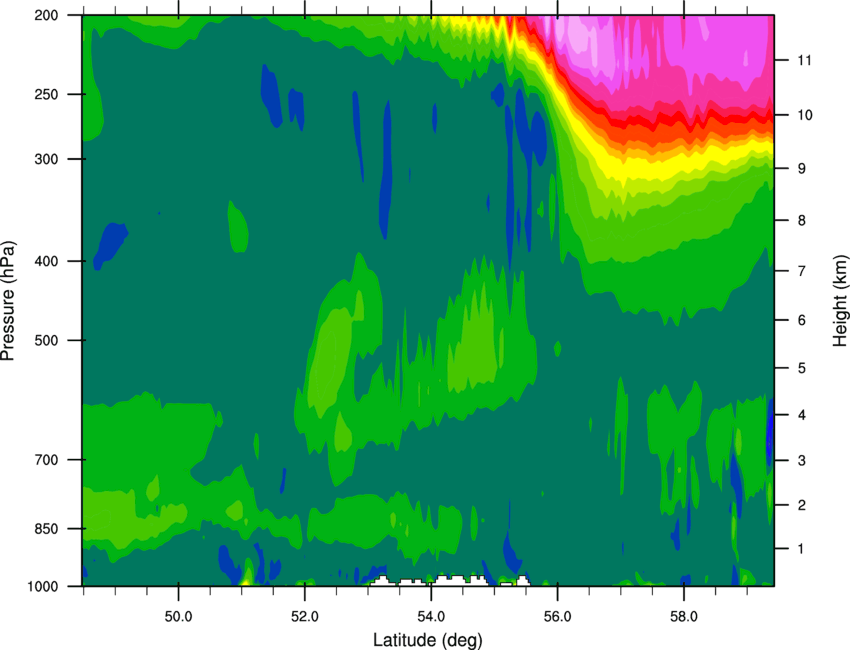Click the 1000 pressure tick label

[42, 587]
